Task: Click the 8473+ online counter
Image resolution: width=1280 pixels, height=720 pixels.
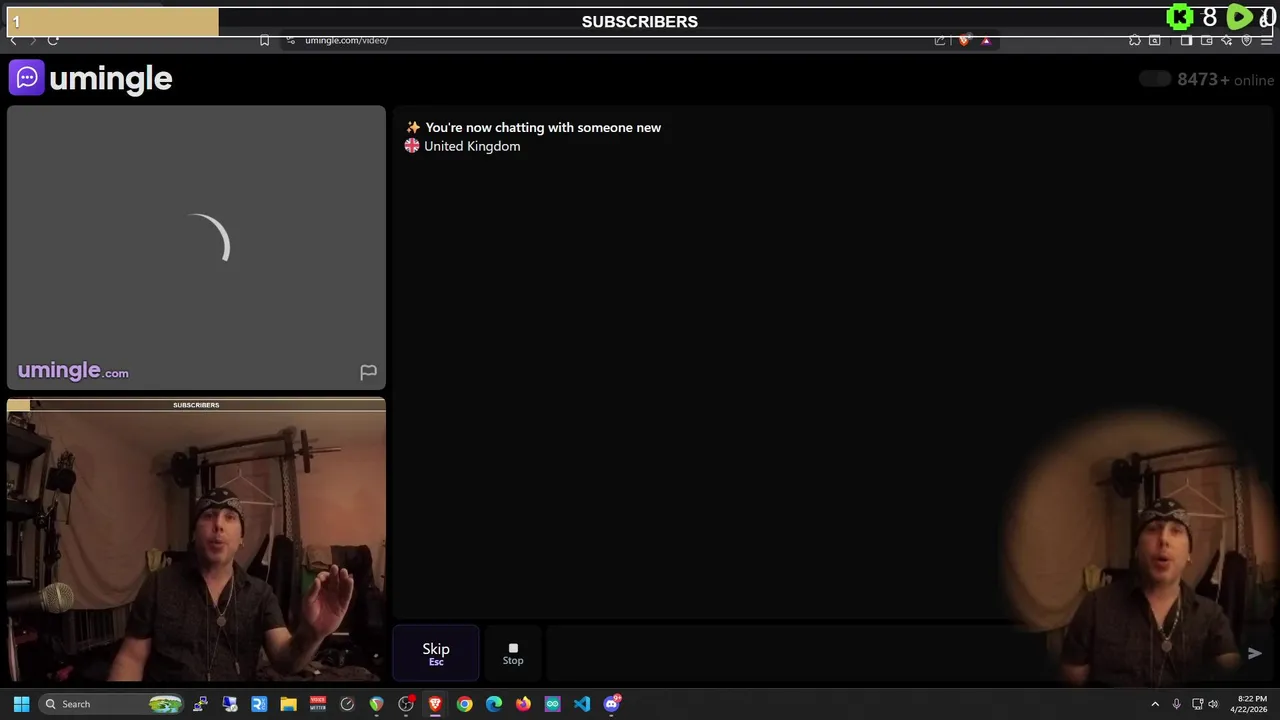Action: 1226,80
